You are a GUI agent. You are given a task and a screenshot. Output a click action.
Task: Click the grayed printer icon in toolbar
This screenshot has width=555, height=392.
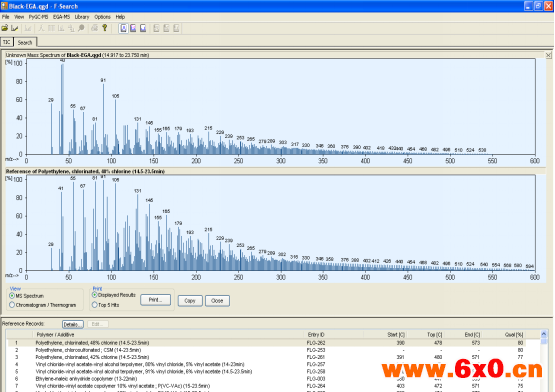coord(95,28)
